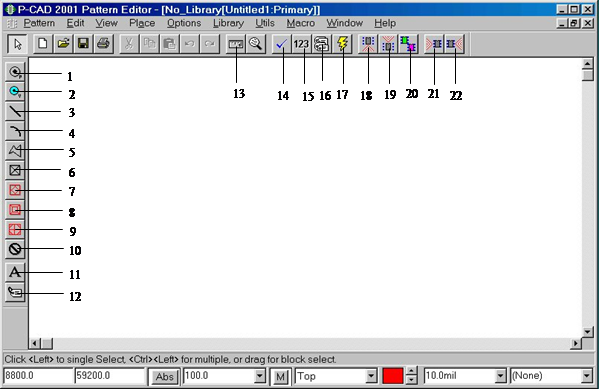Viewport: 599px width, 389px height.
Task: Click vertical scrollbar up arrow
Action: click(x=587, y=63)
